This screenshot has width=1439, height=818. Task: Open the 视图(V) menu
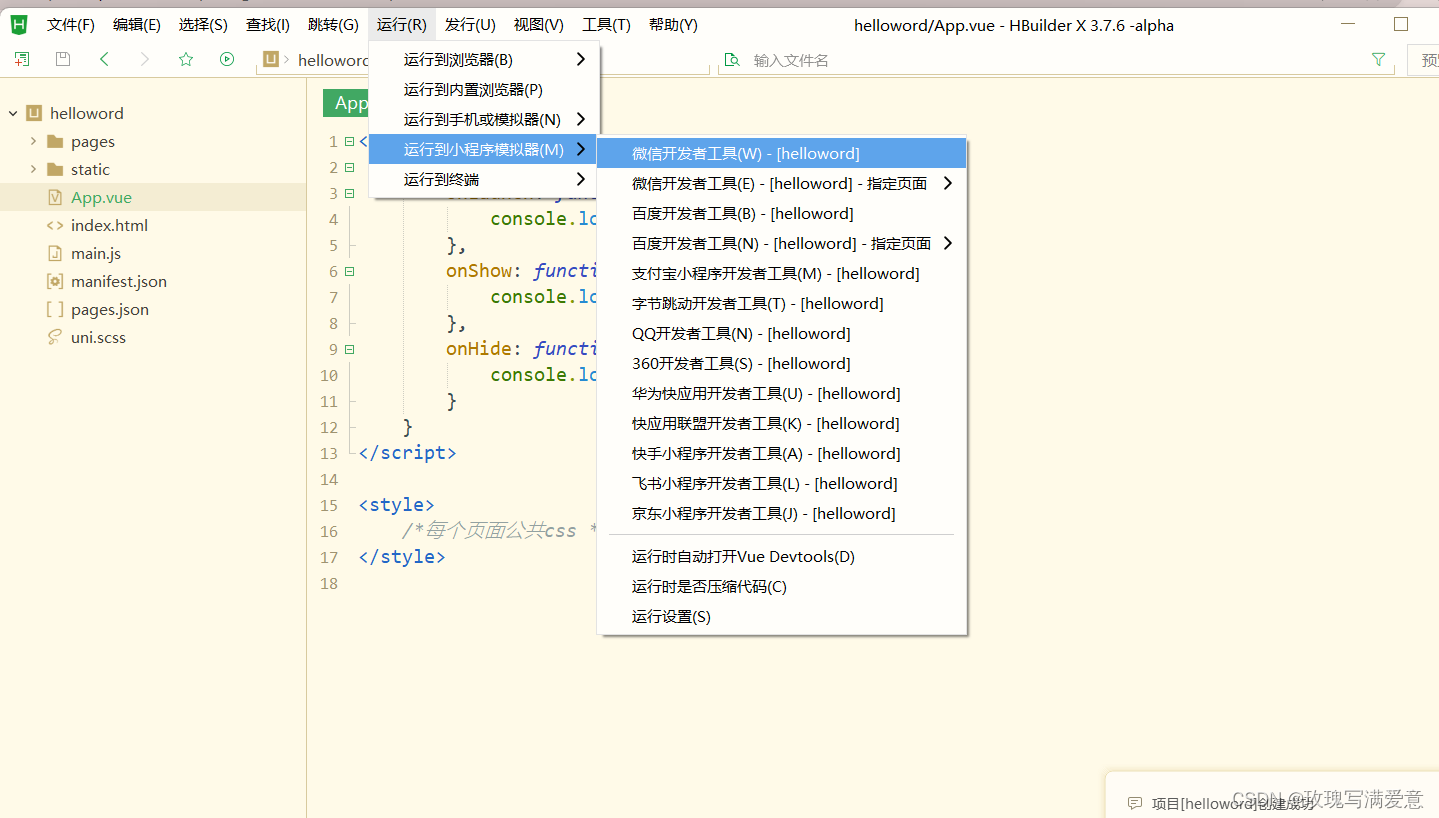click(x=539, y=25)
